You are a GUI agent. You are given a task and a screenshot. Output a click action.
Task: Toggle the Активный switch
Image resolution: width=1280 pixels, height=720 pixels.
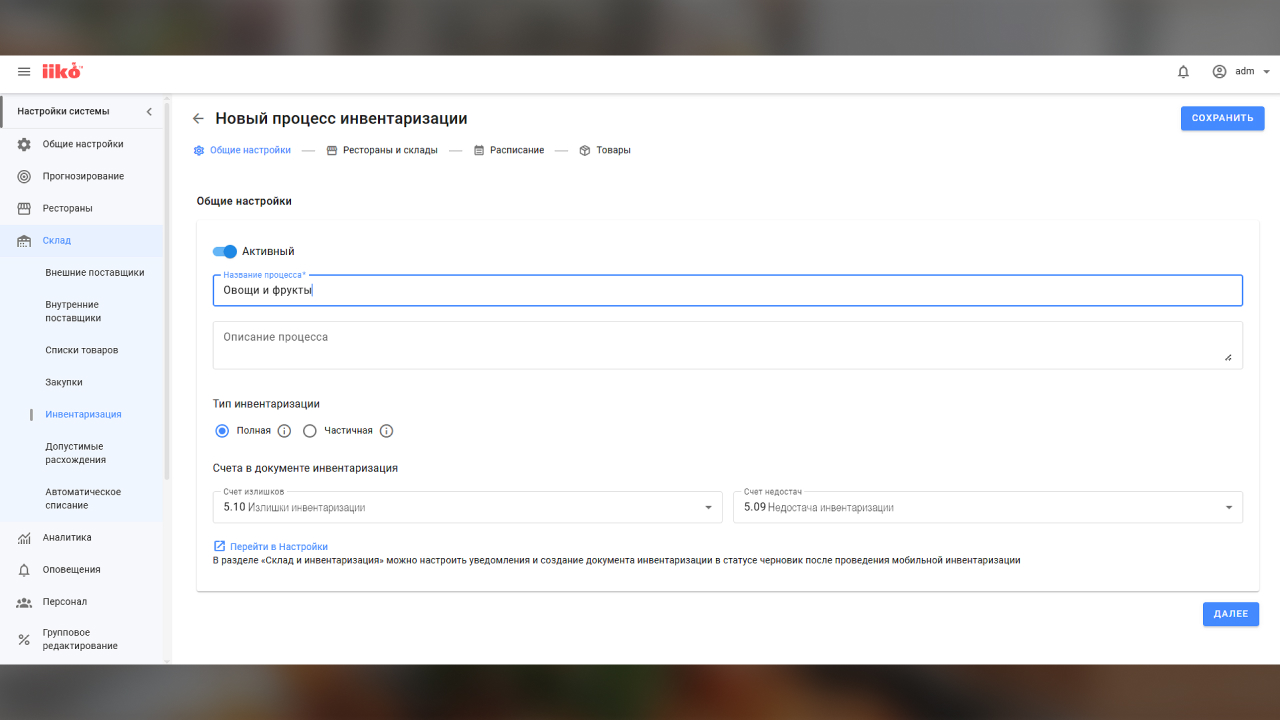[225, 251]
